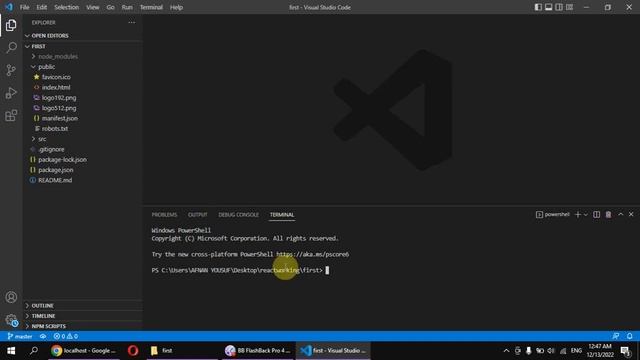Open the Terminal menu
This screenshot has width=640, height=360.
pos(151,7)
